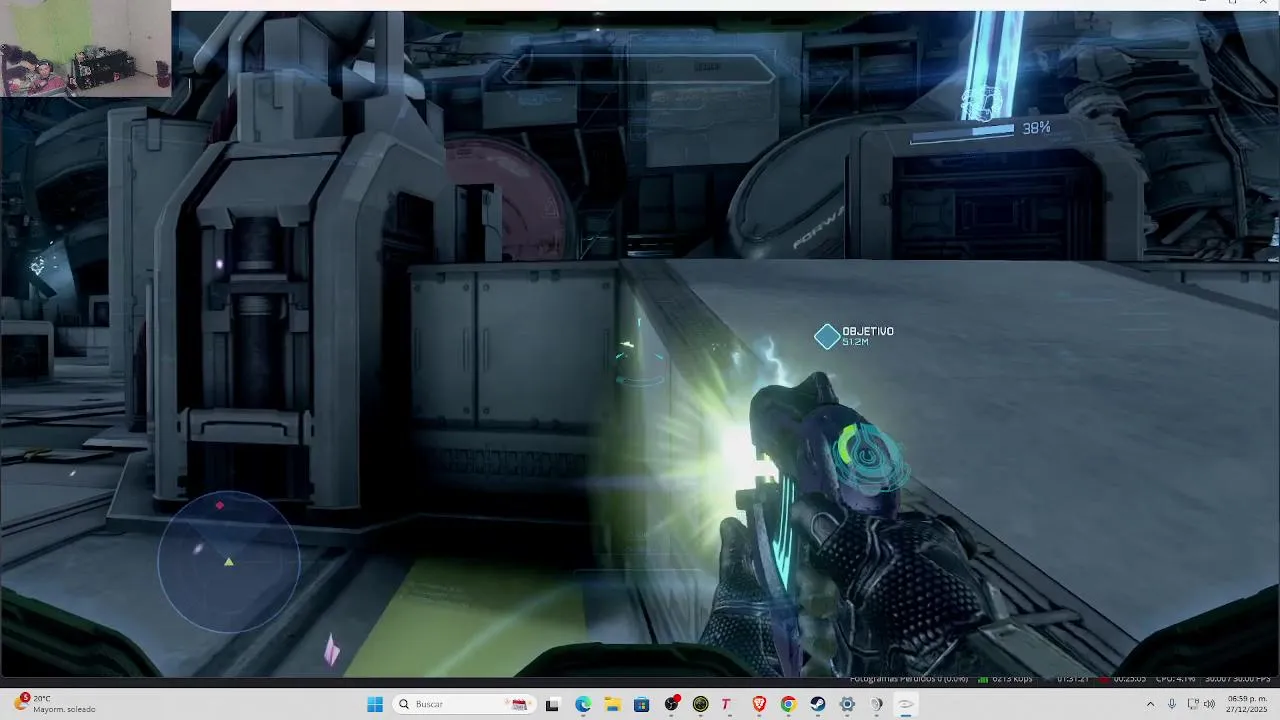The image size is (1280, 720).
Task: Expand the hidden system tray icons chevron
Action: coord(1150,704)
